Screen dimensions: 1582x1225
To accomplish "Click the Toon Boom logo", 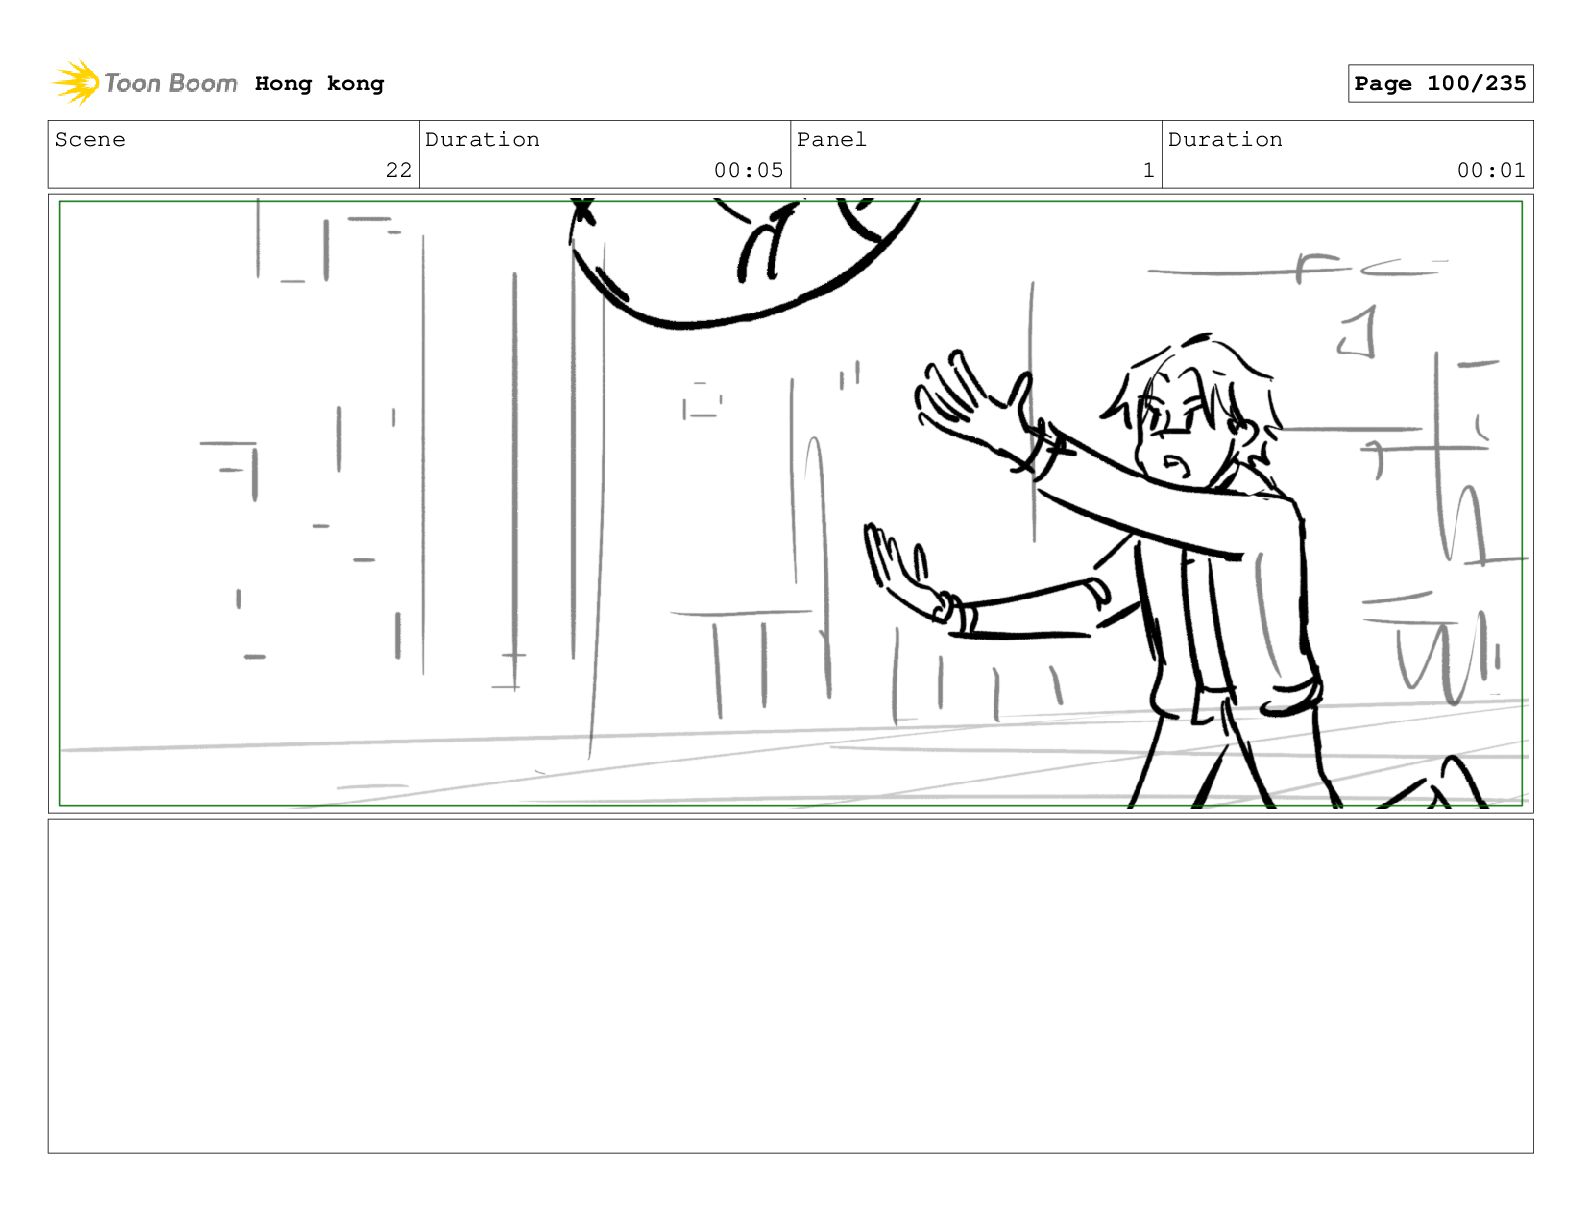I will pos(145,83).
